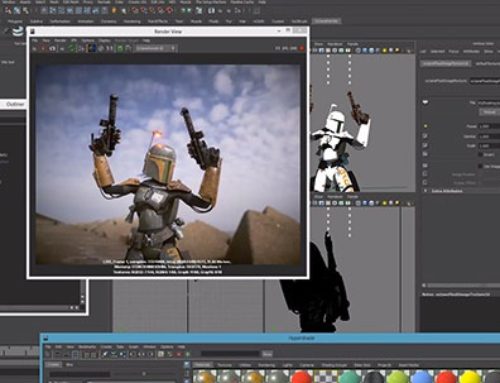Click the Show button in Hypershade toolbar

pyautogui.click(x=267, y=354)
